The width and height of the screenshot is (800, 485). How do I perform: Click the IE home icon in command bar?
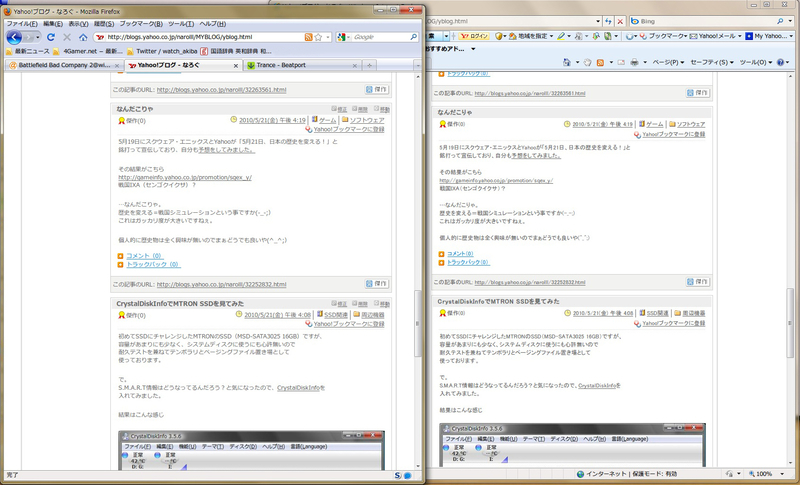coord(567,62)
